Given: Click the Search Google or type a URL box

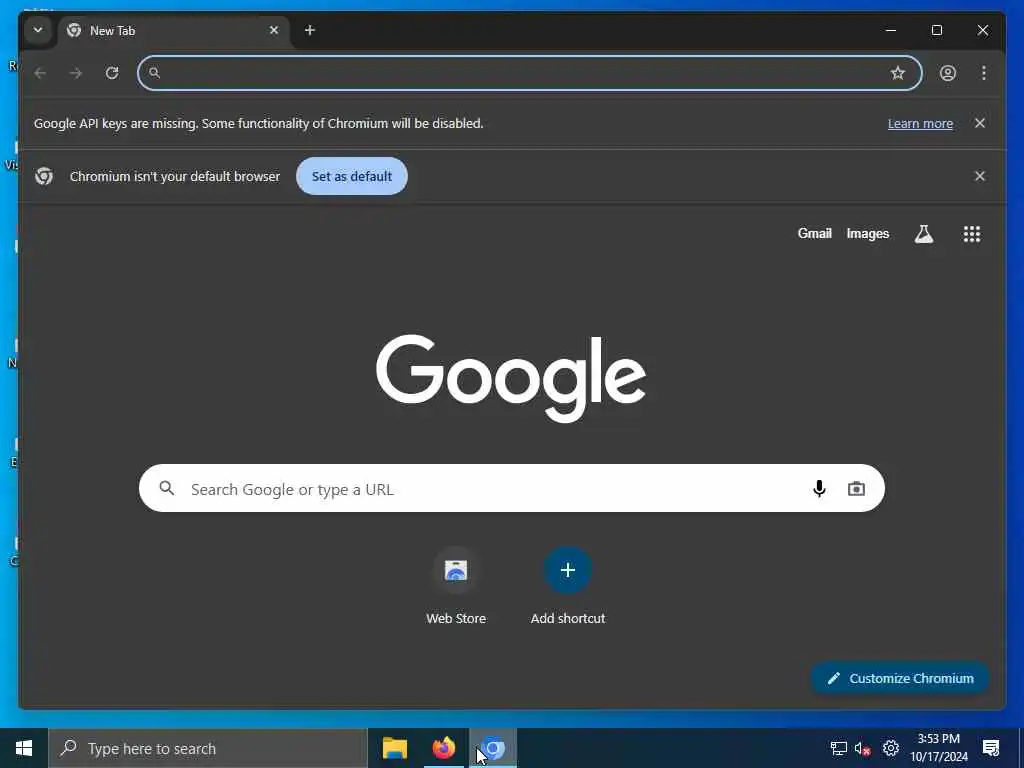Looking at the screenshot, I should pos(512,488).
